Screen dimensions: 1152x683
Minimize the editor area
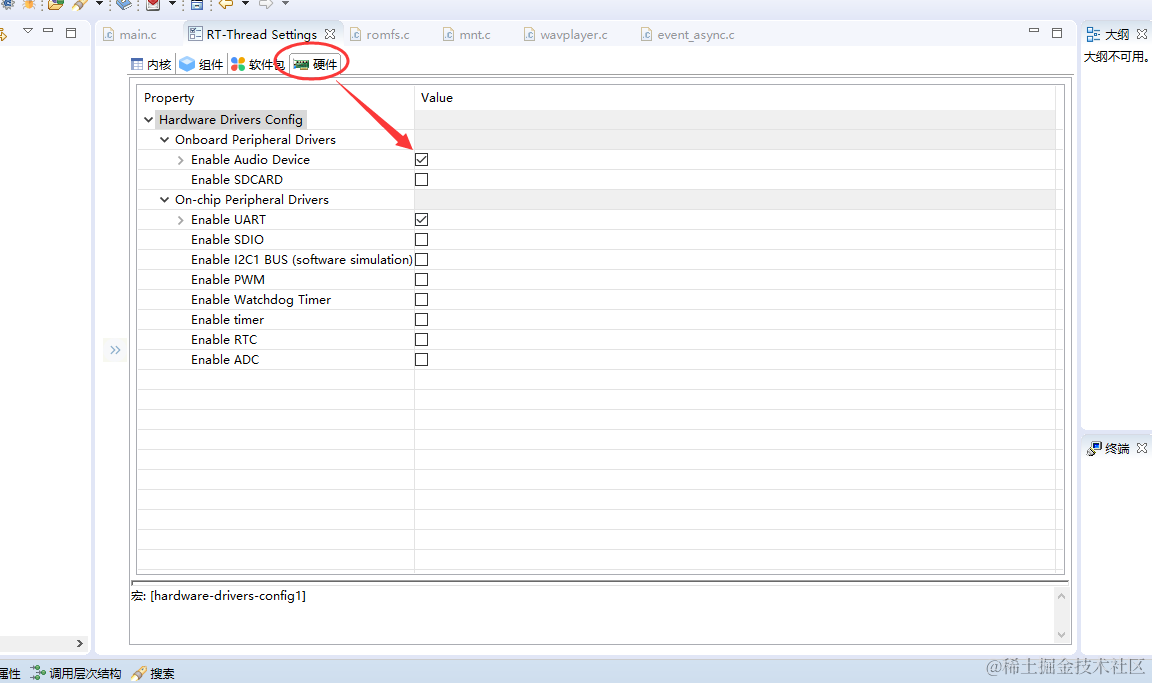[1034, 31]
